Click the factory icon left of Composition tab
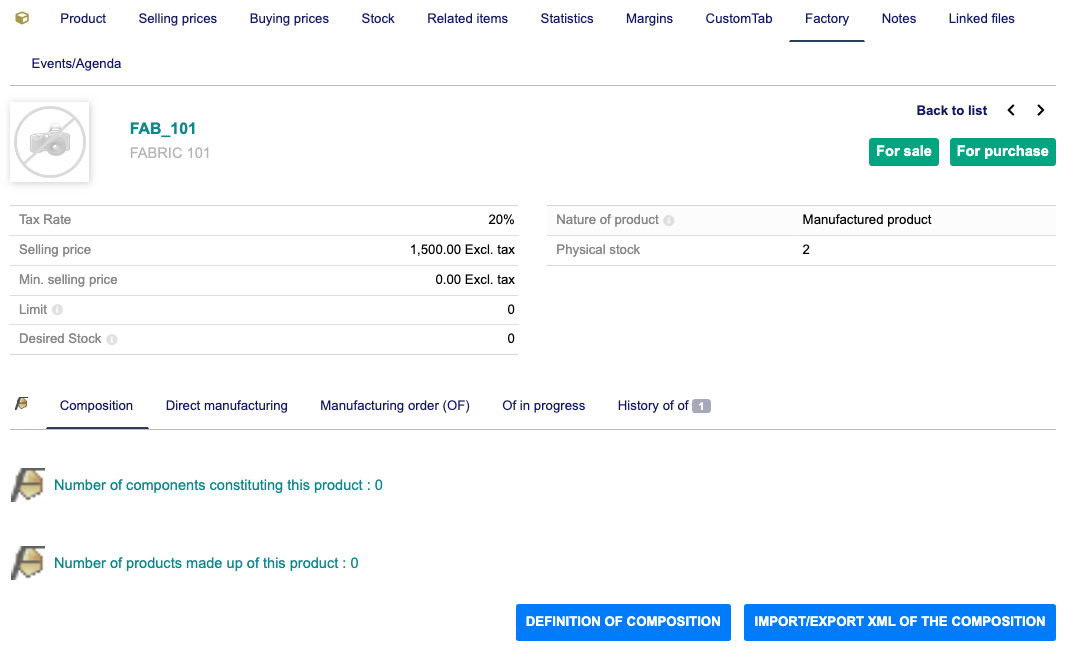The image size is (1066, 649). pos(22,404)
